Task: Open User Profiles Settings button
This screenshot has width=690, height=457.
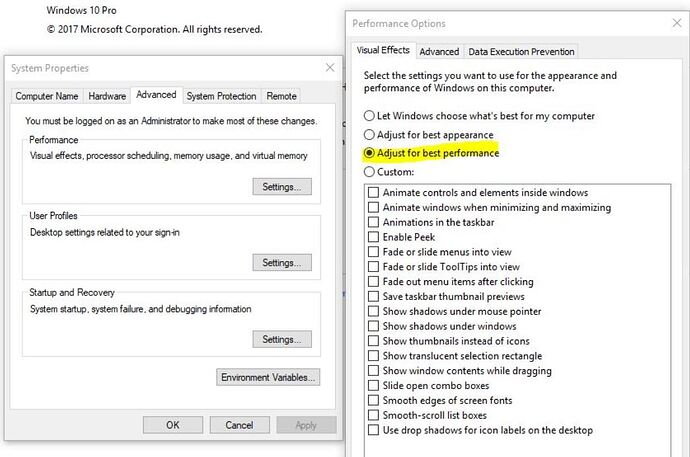Action: (x=281, y=263)
